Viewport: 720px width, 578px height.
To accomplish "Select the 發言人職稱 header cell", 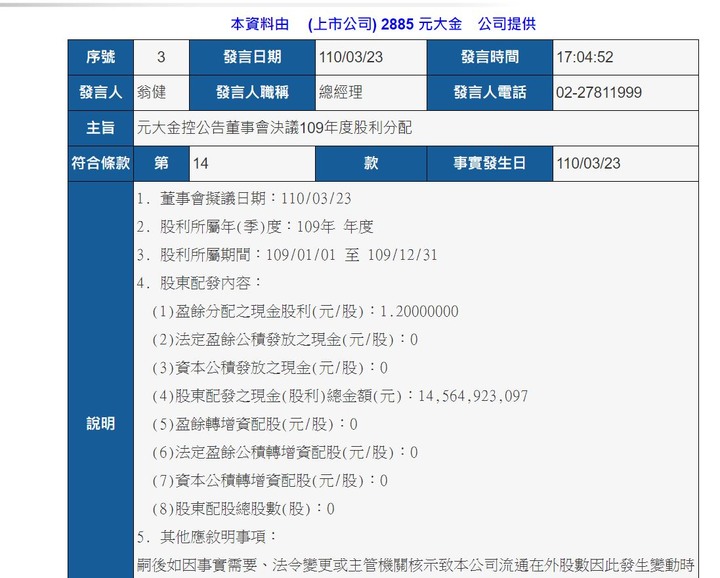I will click(x=252, y=93).
